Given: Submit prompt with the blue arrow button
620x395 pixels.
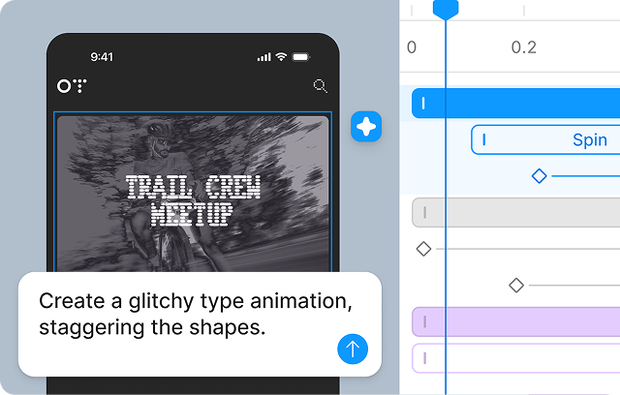Looking at the screenshot, I should (x=352, y=349).
